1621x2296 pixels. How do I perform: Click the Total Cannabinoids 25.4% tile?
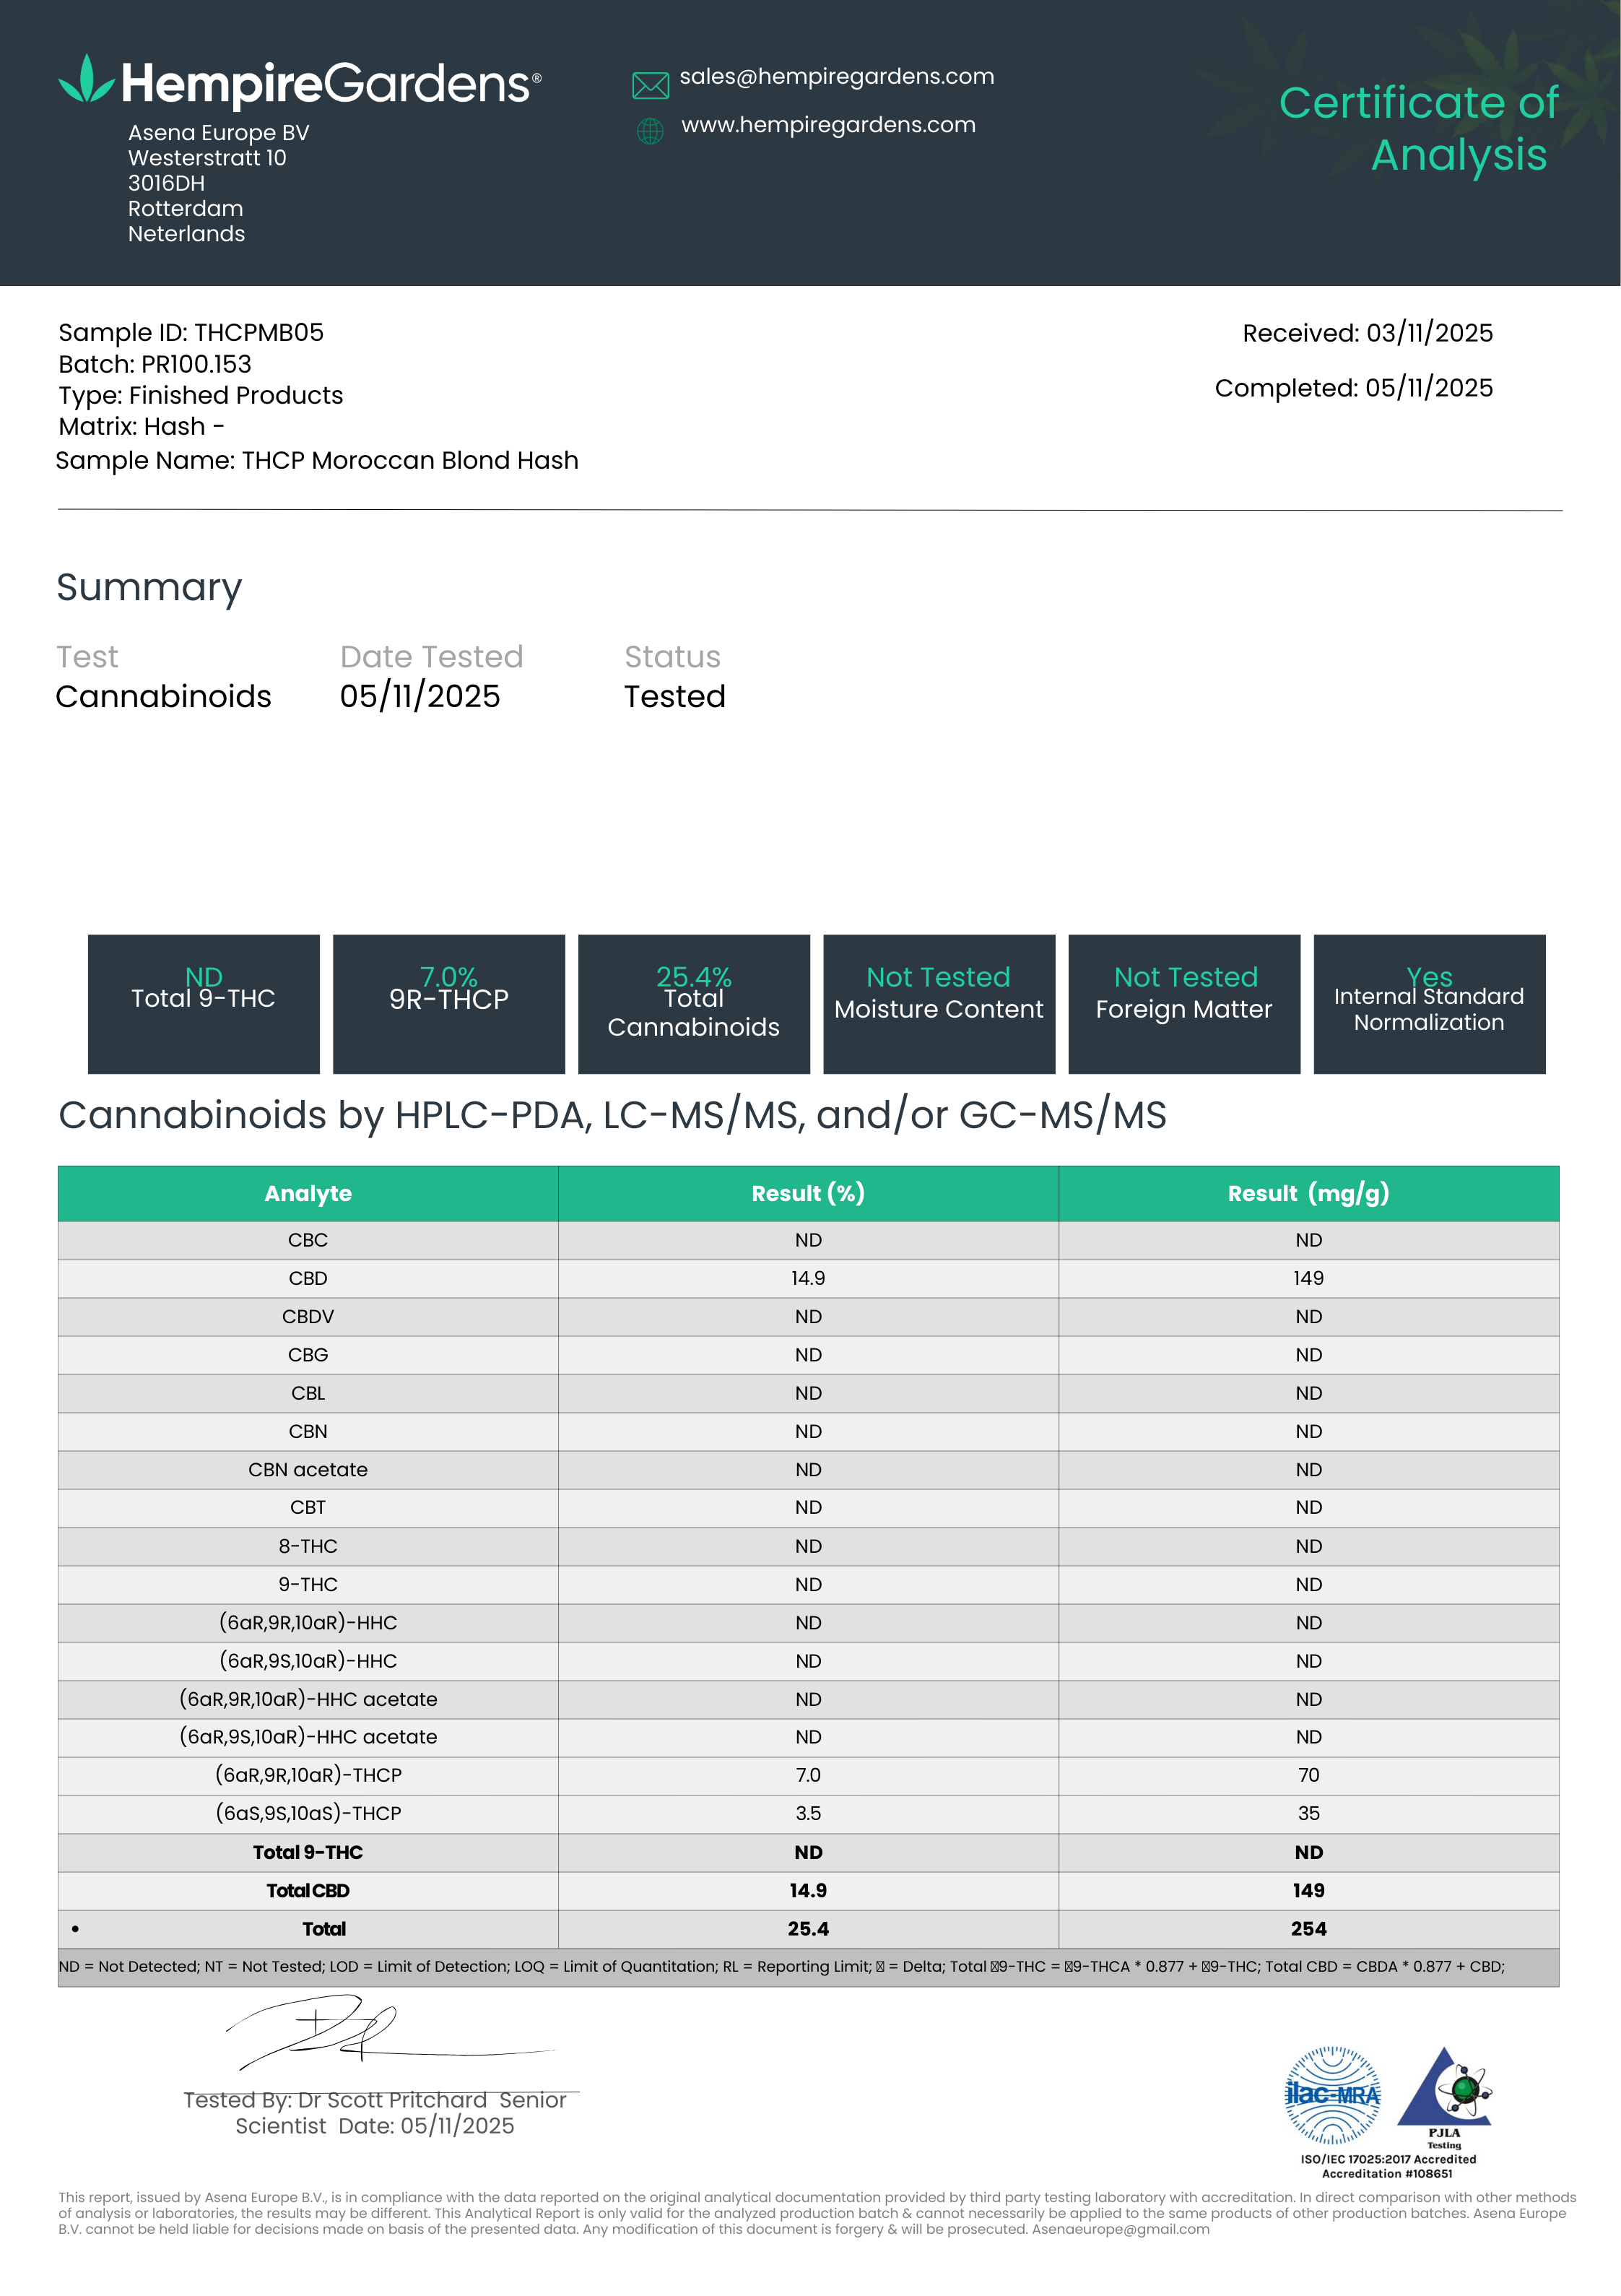point(694,1004)
